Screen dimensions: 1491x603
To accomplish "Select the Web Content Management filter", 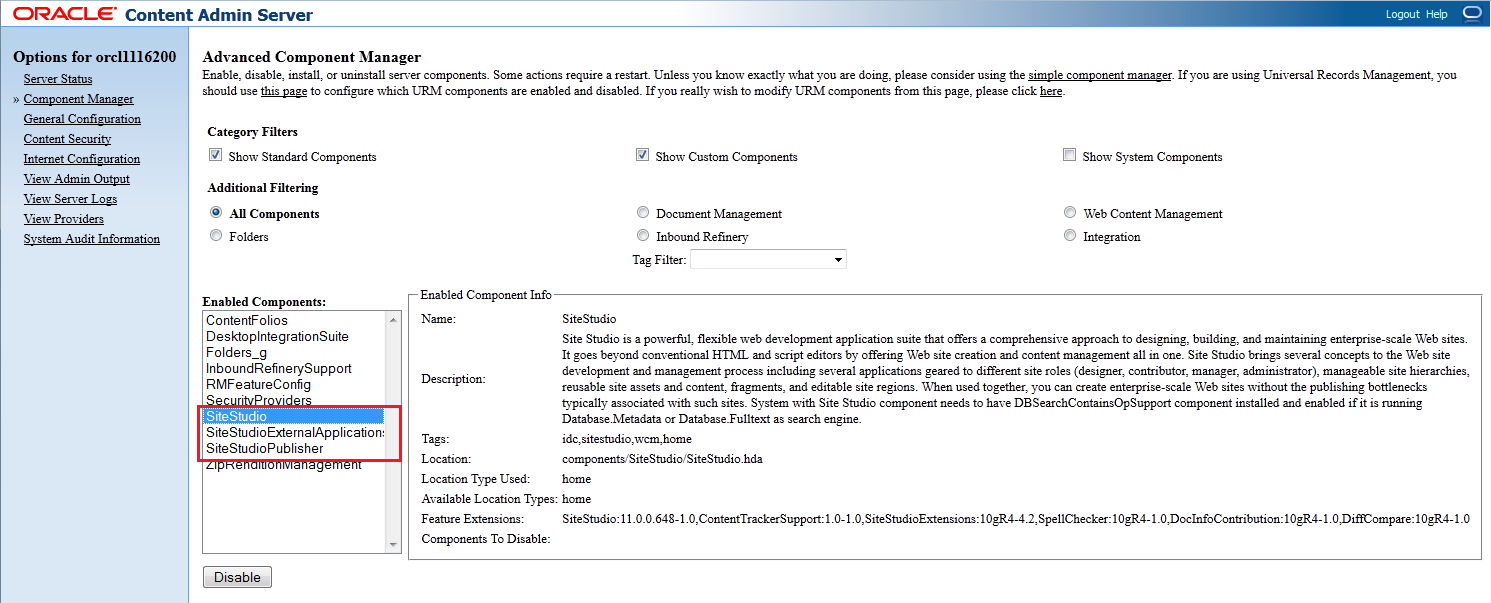I will click(x=1070, y=211).
